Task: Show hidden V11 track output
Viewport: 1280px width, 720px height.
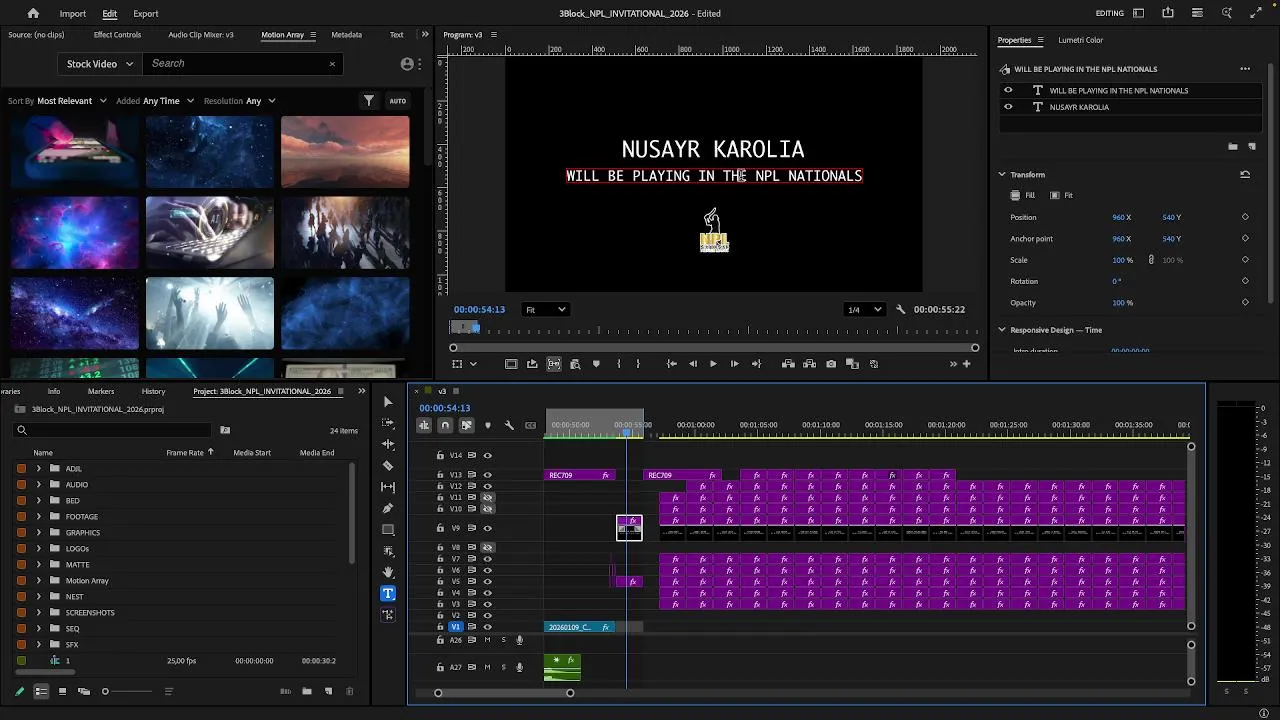Action: pos(488,497)
